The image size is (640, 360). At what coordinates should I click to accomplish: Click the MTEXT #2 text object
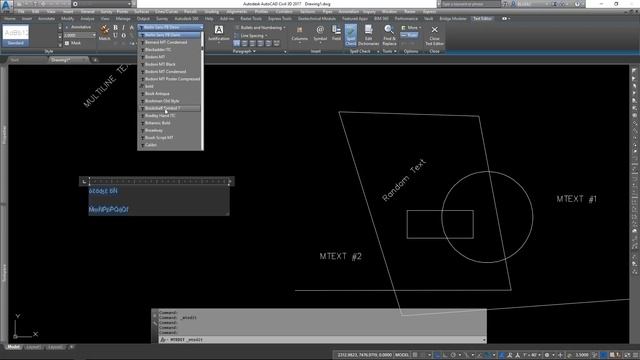pyautogui.click(x=340, y=256)
